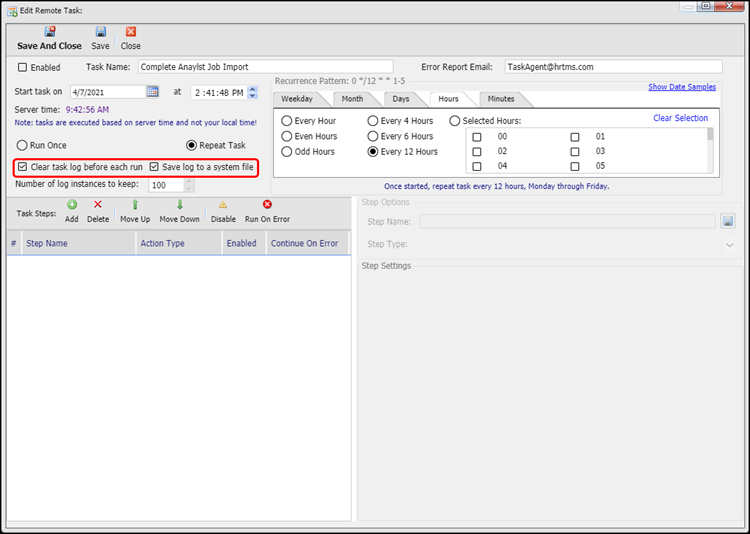
Task: Click the start date input field
Action: (x=109, y=92)
